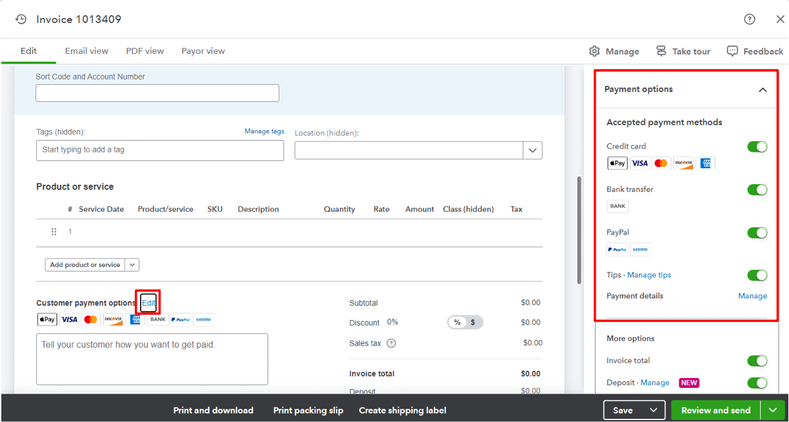Switch to Payor view tab

[203, 51]
